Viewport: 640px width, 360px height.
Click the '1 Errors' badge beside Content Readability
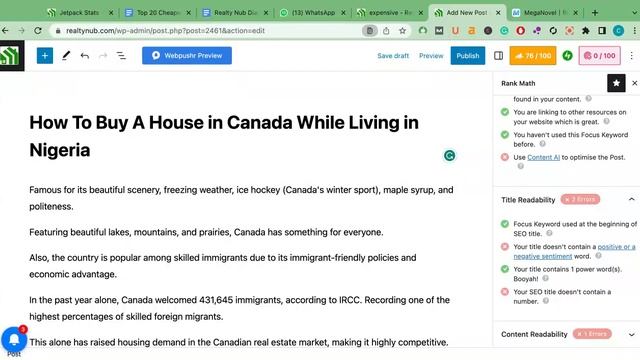point(592,334)
